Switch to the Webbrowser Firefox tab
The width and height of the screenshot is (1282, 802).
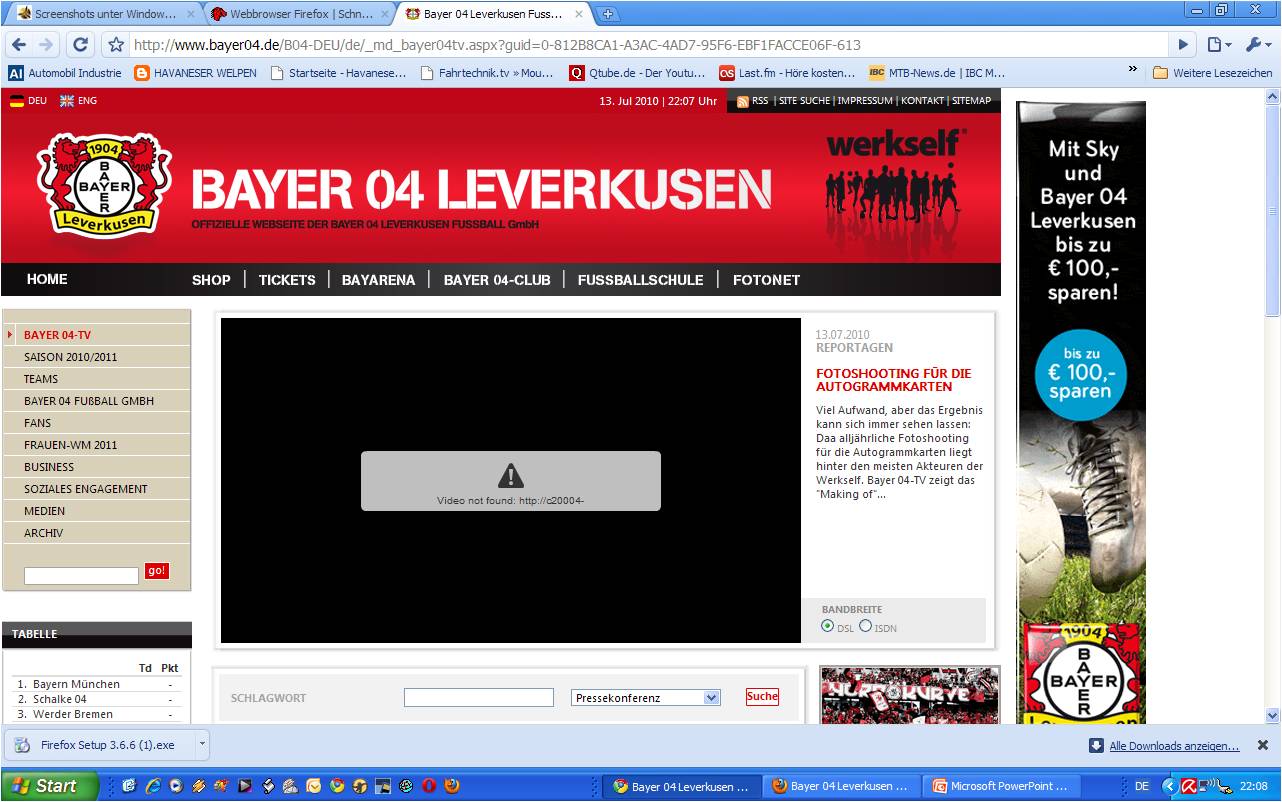point(300,14)
